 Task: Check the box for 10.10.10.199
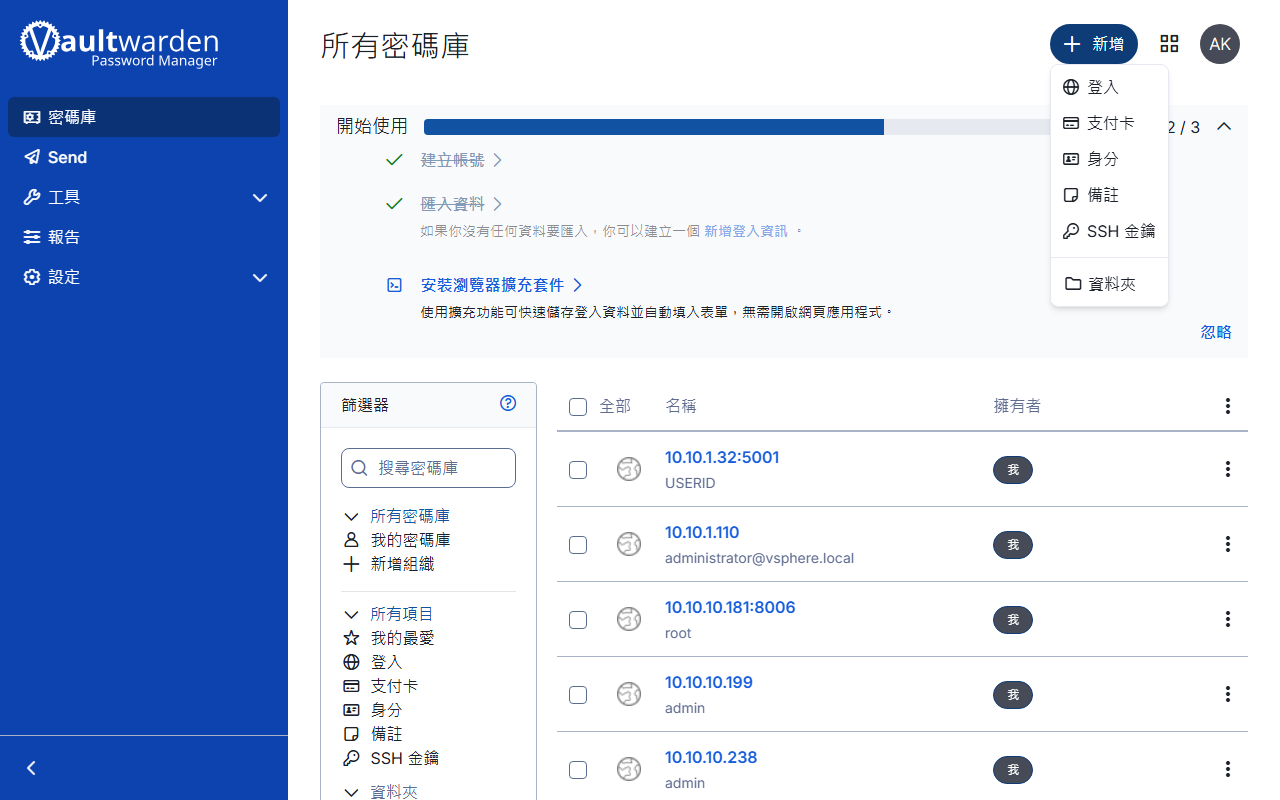pyautogui.click(x=578, y=695)
